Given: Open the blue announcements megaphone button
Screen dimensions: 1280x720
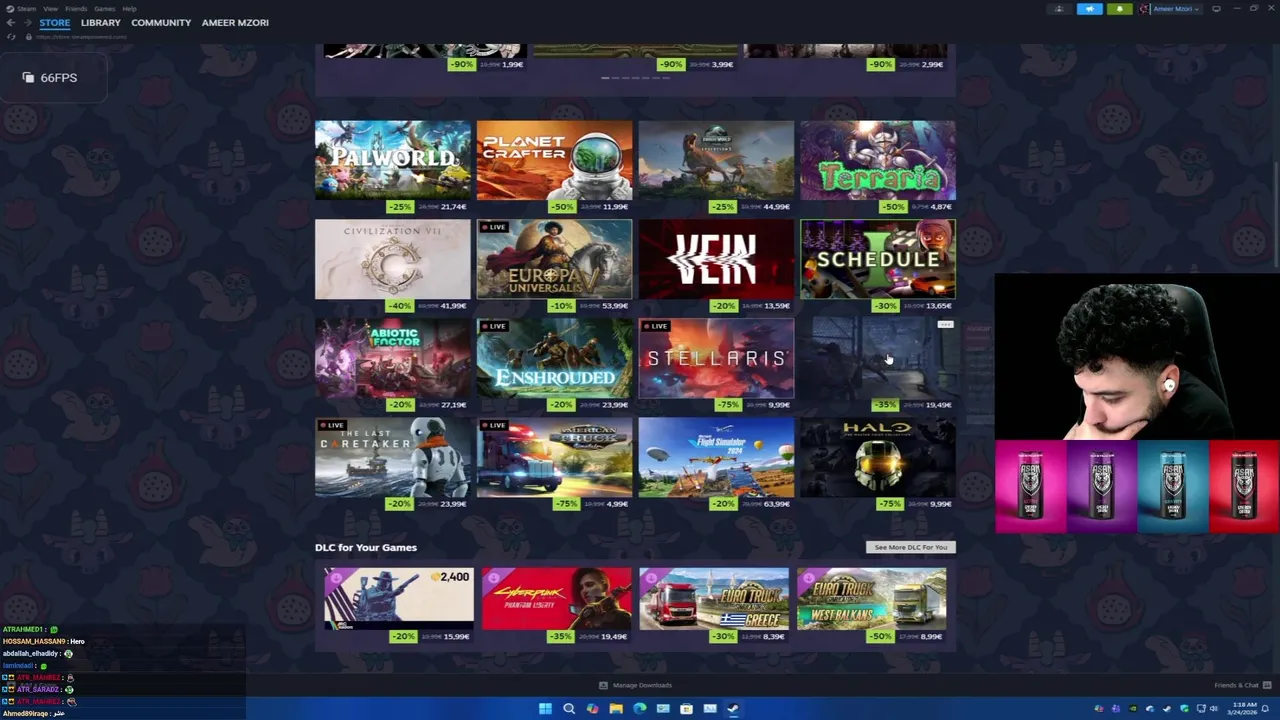Looking at the screenshot, I should [x=1089, y=9].
